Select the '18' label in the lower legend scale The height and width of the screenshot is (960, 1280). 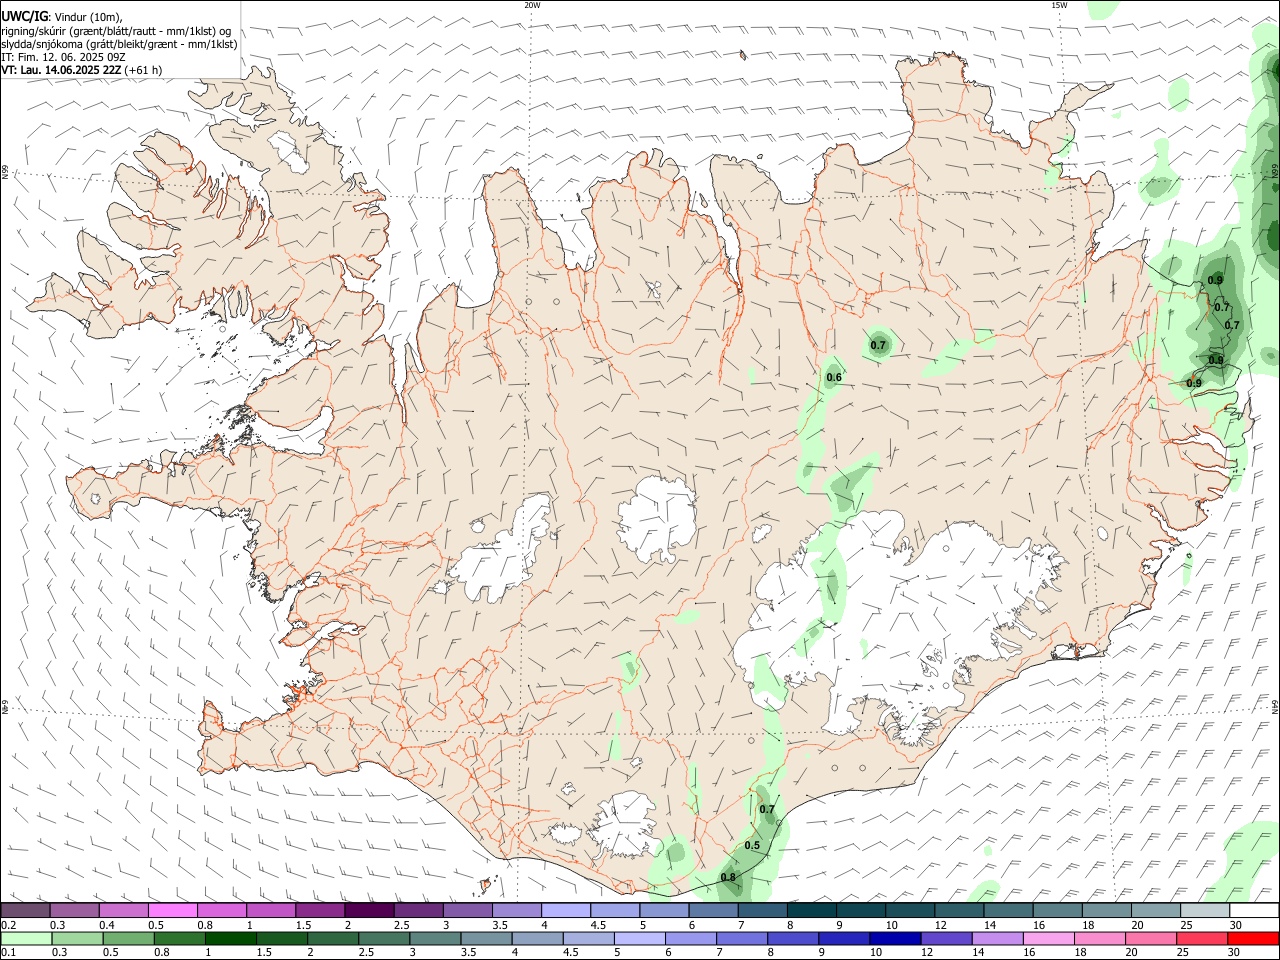(1081, 953)
